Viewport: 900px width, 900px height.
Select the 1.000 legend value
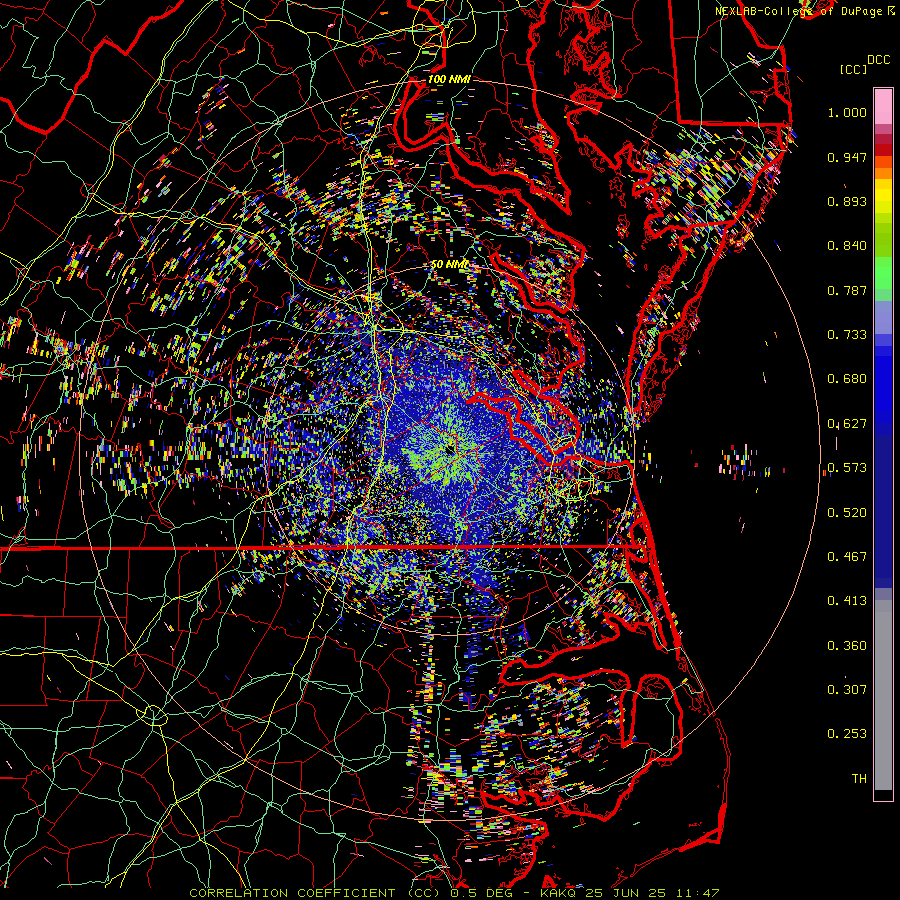click(847, 112)
